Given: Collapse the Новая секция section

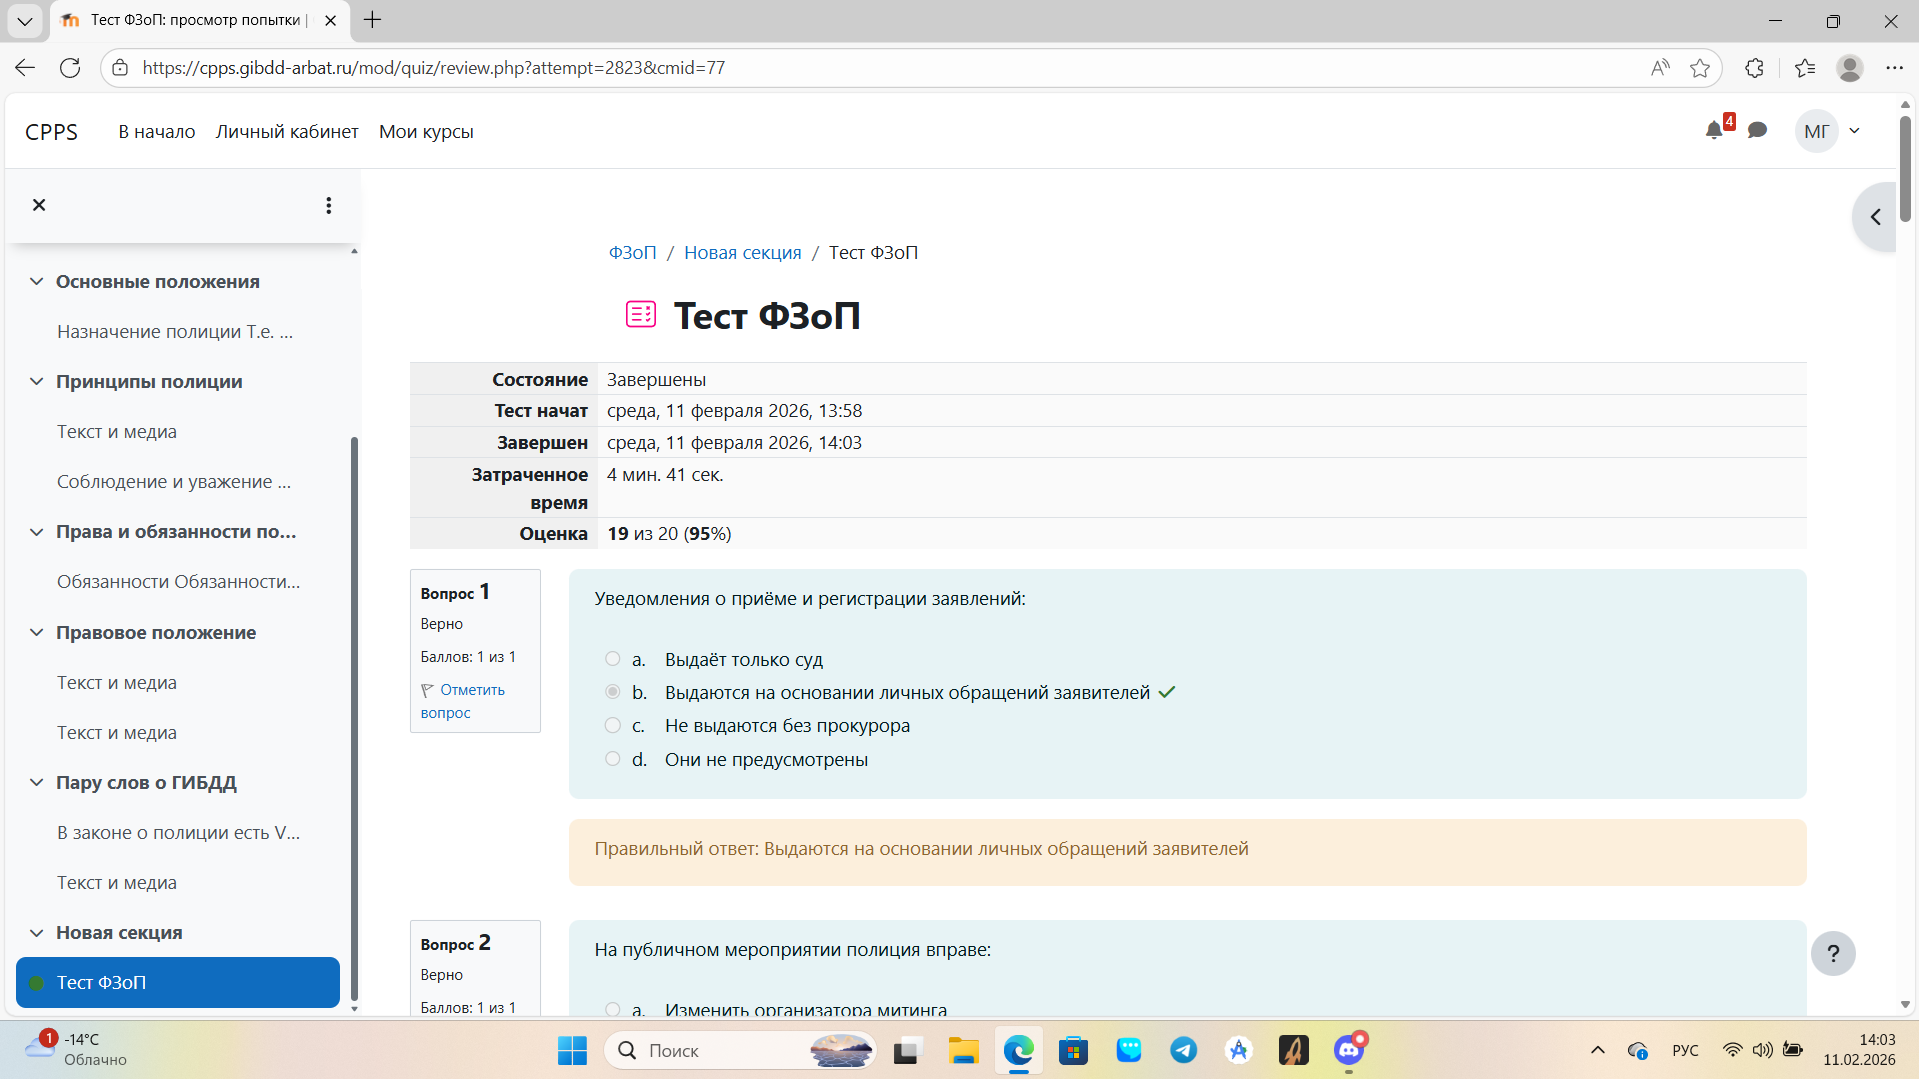Looking at the screenshot, I should 37,933.
